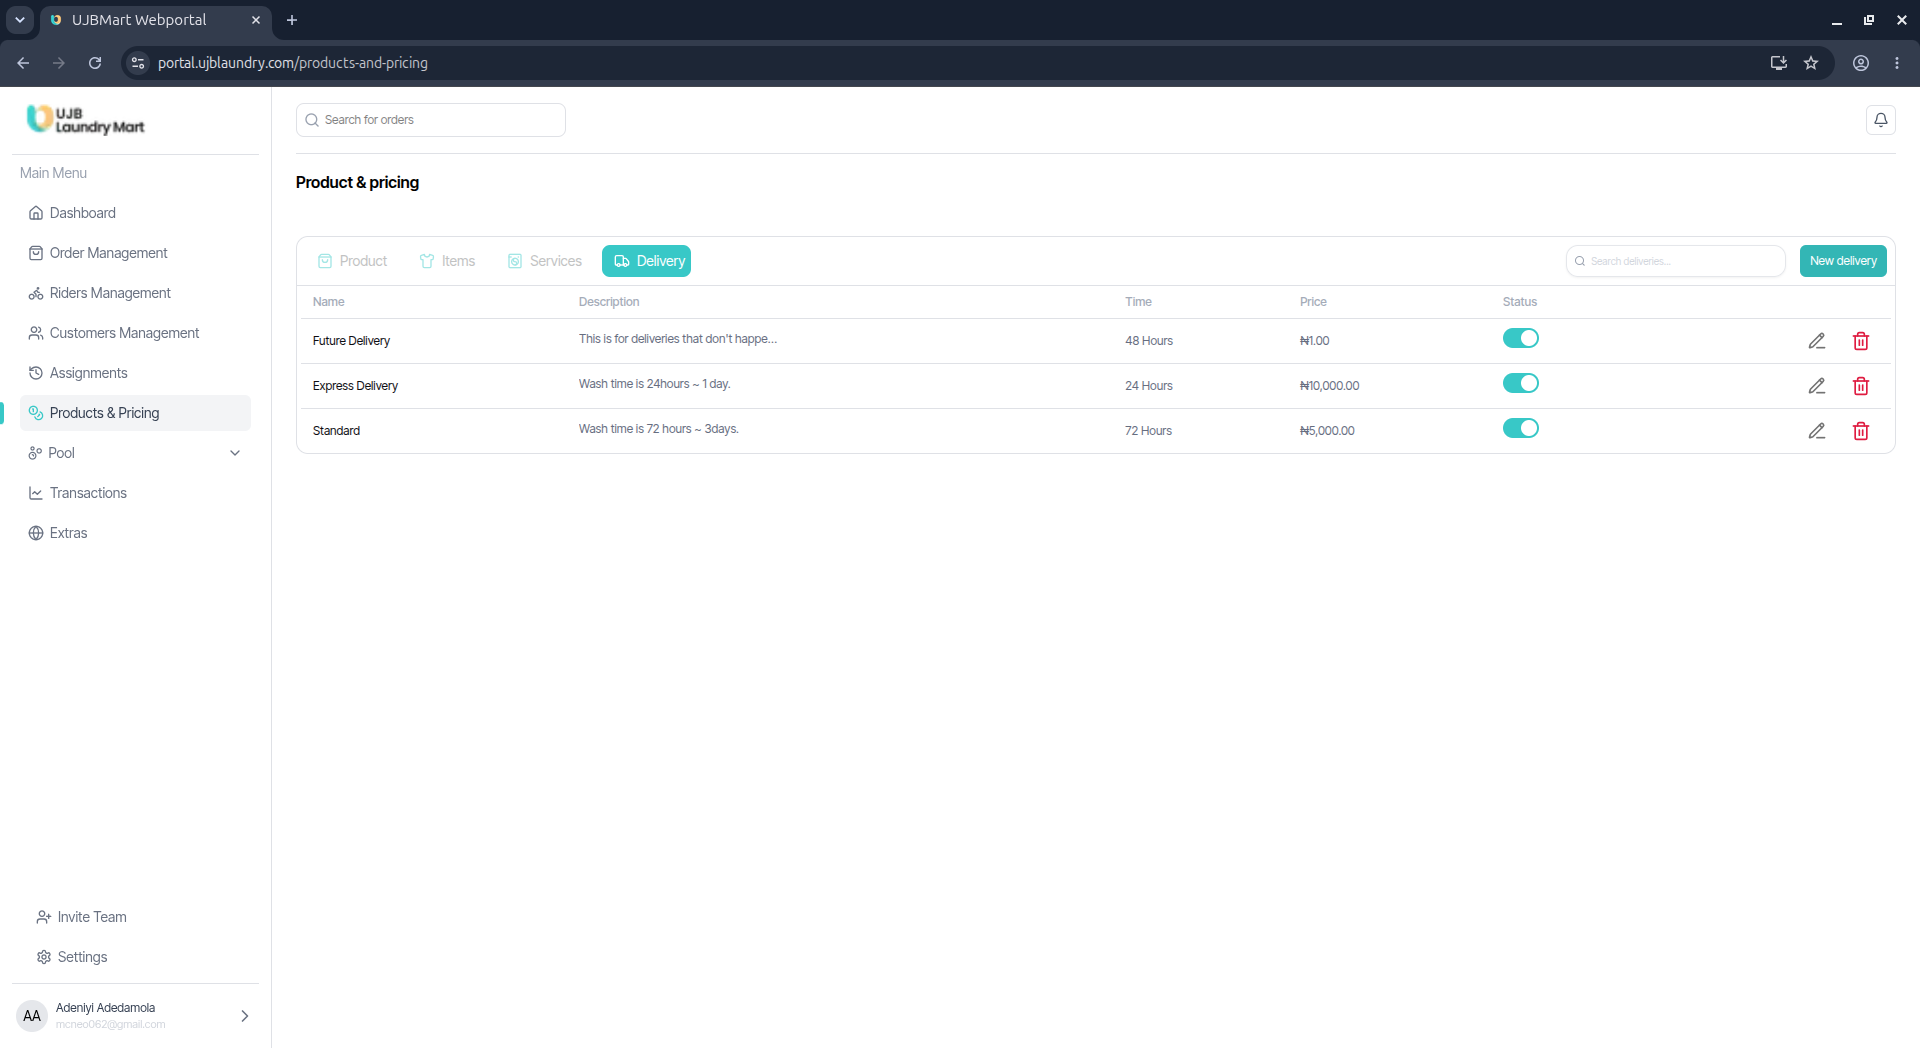Open a new browser tab
This screenshot has width=1920, height=1048.
click(x=292, y=20)
